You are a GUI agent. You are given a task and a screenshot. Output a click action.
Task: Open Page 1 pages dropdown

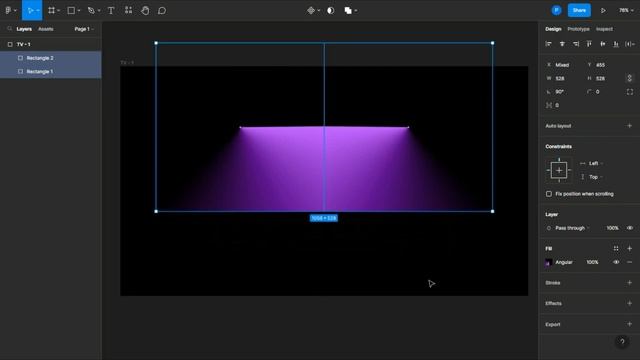point(84,29)
